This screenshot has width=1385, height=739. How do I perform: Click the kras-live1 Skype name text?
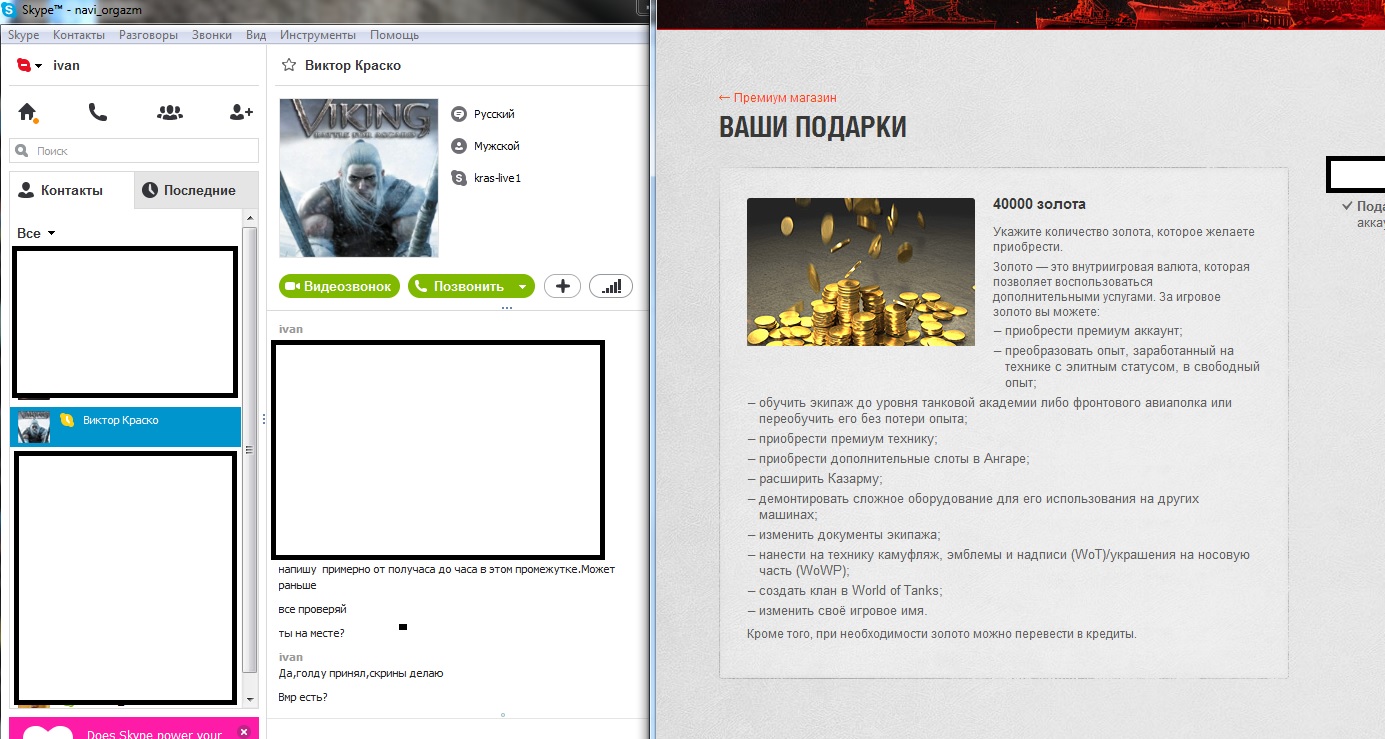[x=498, y=178]
